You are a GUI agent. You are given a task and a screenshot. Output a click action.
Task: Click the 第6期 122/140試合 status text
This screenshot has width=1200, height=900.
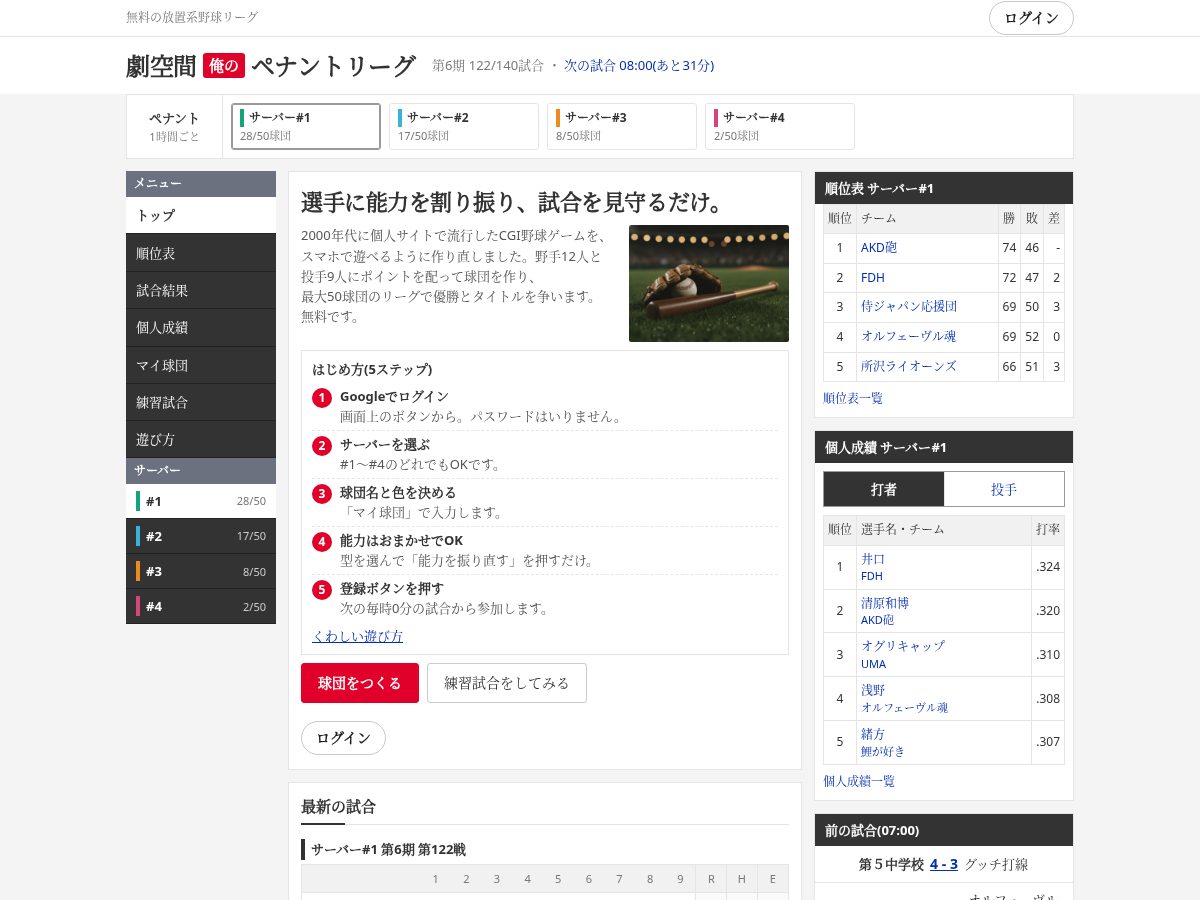coord(488,65)
